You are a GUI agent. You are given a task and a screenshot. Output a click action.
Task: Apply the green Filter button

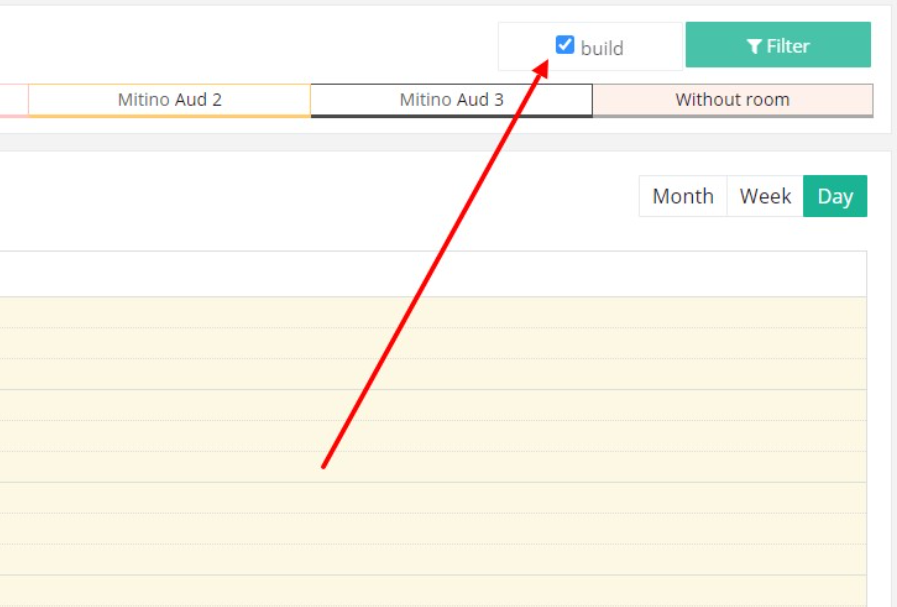(x=778, y=45)
